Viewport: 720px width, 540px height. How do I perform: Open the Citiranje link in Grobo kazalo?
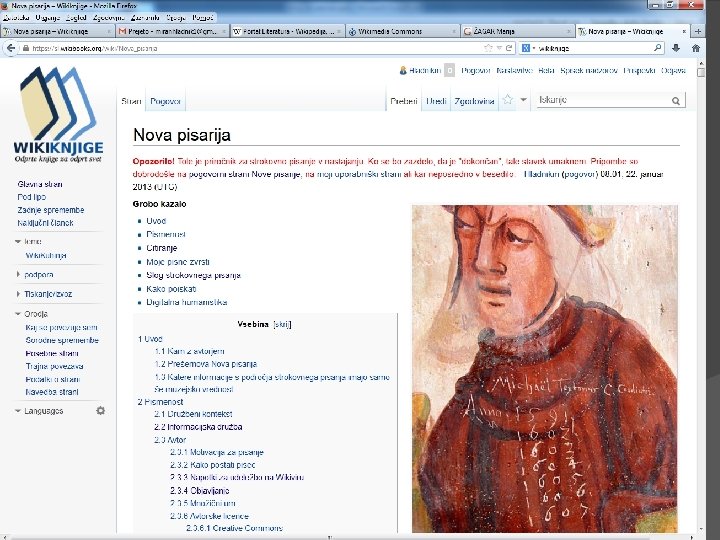click(x=162, y=248)
